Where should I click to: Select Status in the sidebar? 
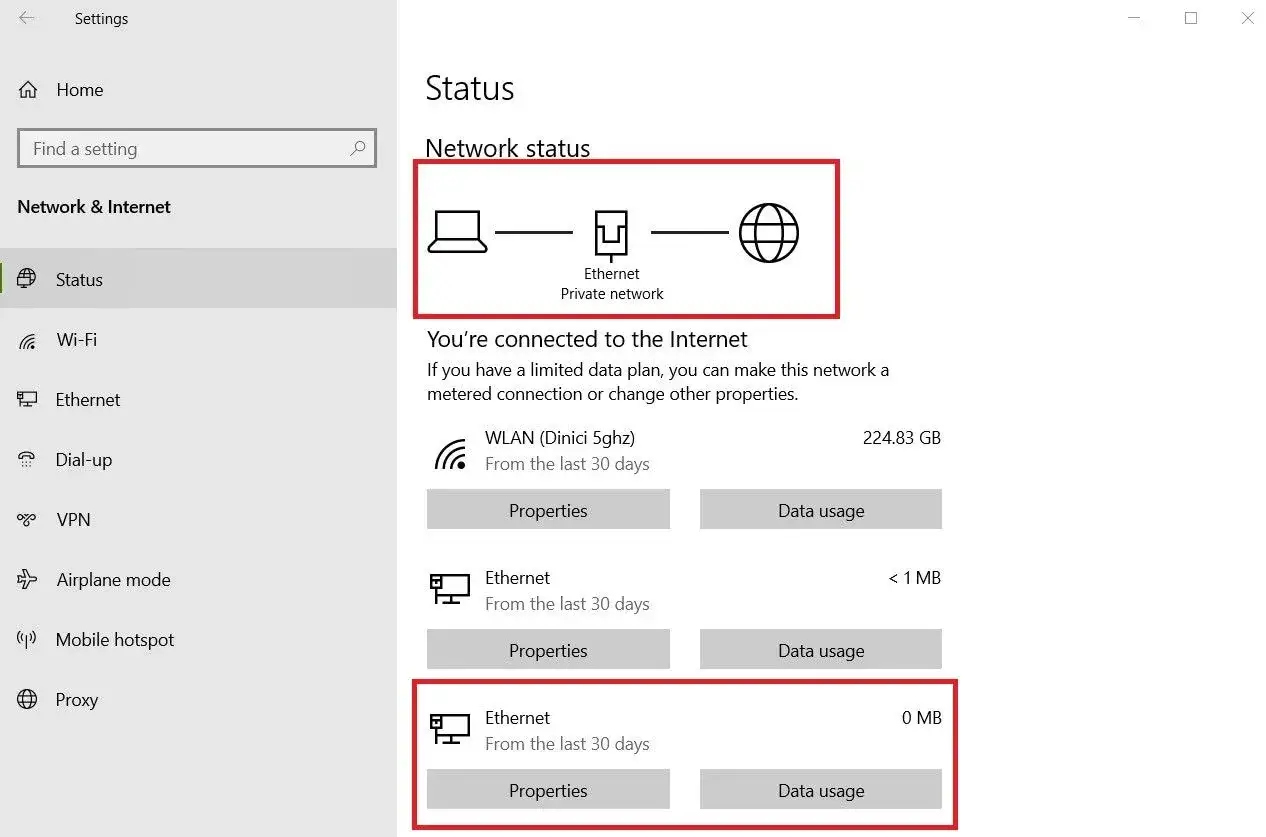point(198,279)
